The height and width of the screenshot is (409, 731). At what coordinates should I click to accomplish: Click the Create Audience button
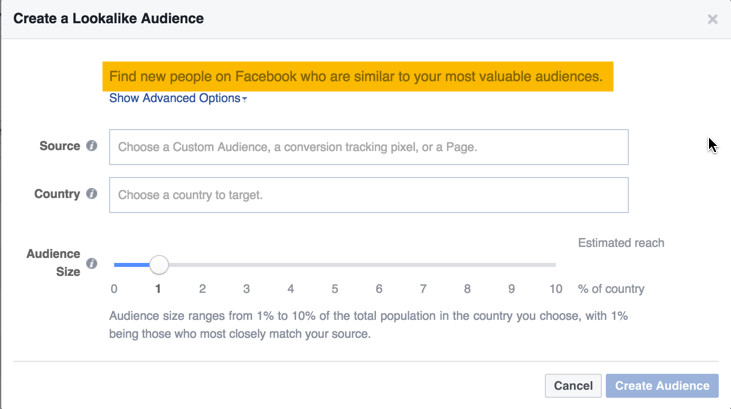click(x=662, y=386)
